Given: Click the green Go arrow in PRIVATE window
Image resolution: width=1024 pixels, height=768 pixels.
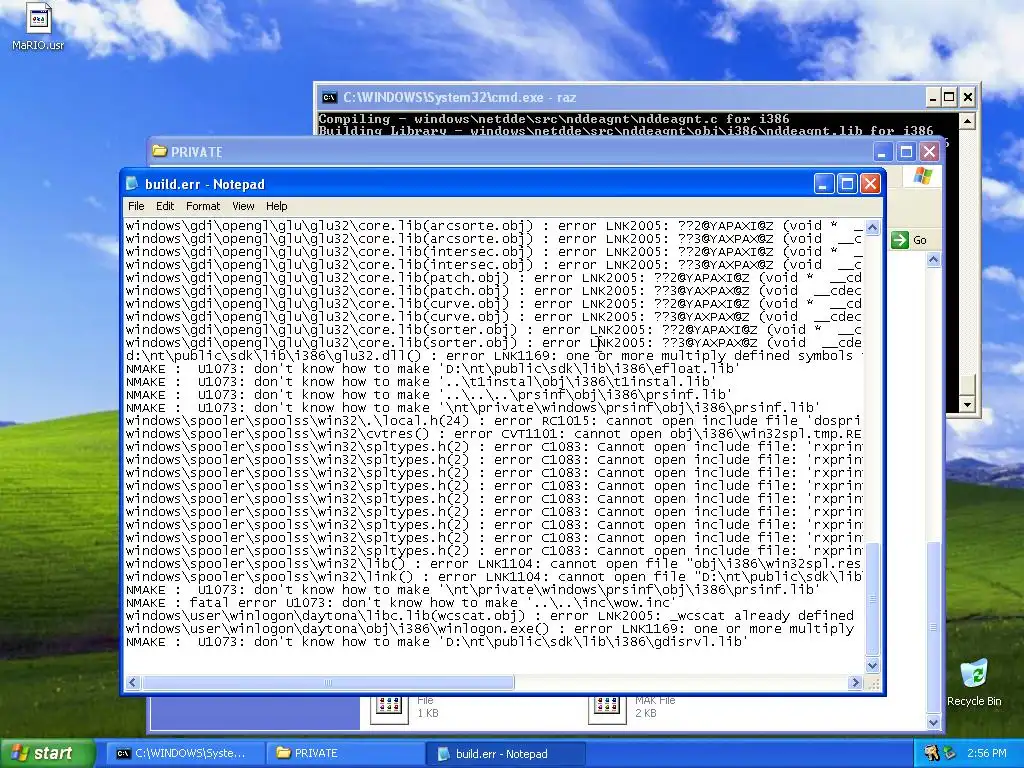Looking at the screenshot, I should coord(900,240).
